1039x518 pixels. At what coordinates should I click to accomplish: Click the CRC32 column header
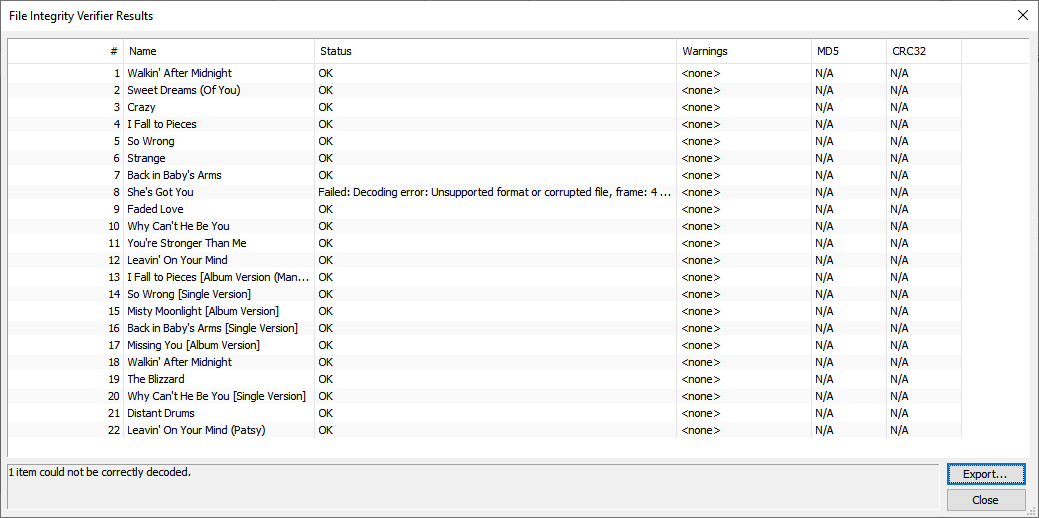923,51
